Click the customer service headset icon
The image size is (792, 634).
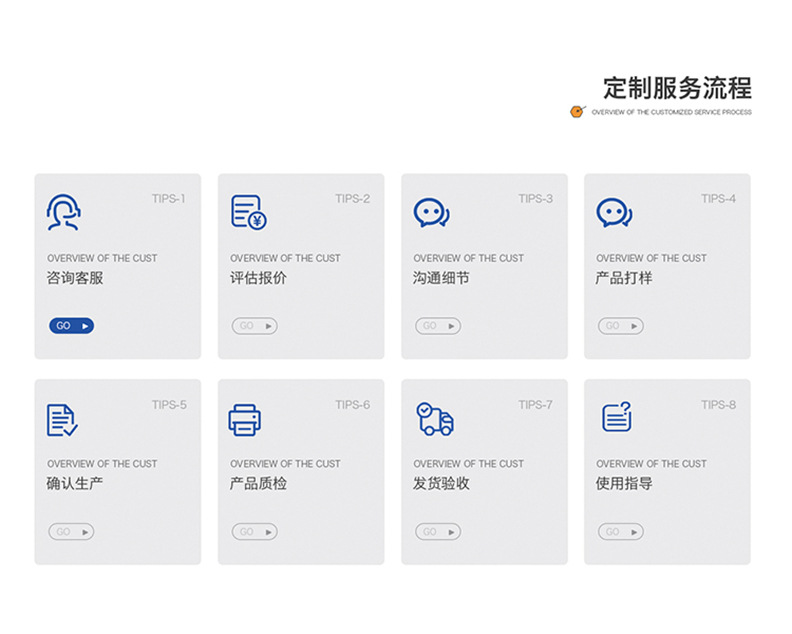(x=64, y=212)
